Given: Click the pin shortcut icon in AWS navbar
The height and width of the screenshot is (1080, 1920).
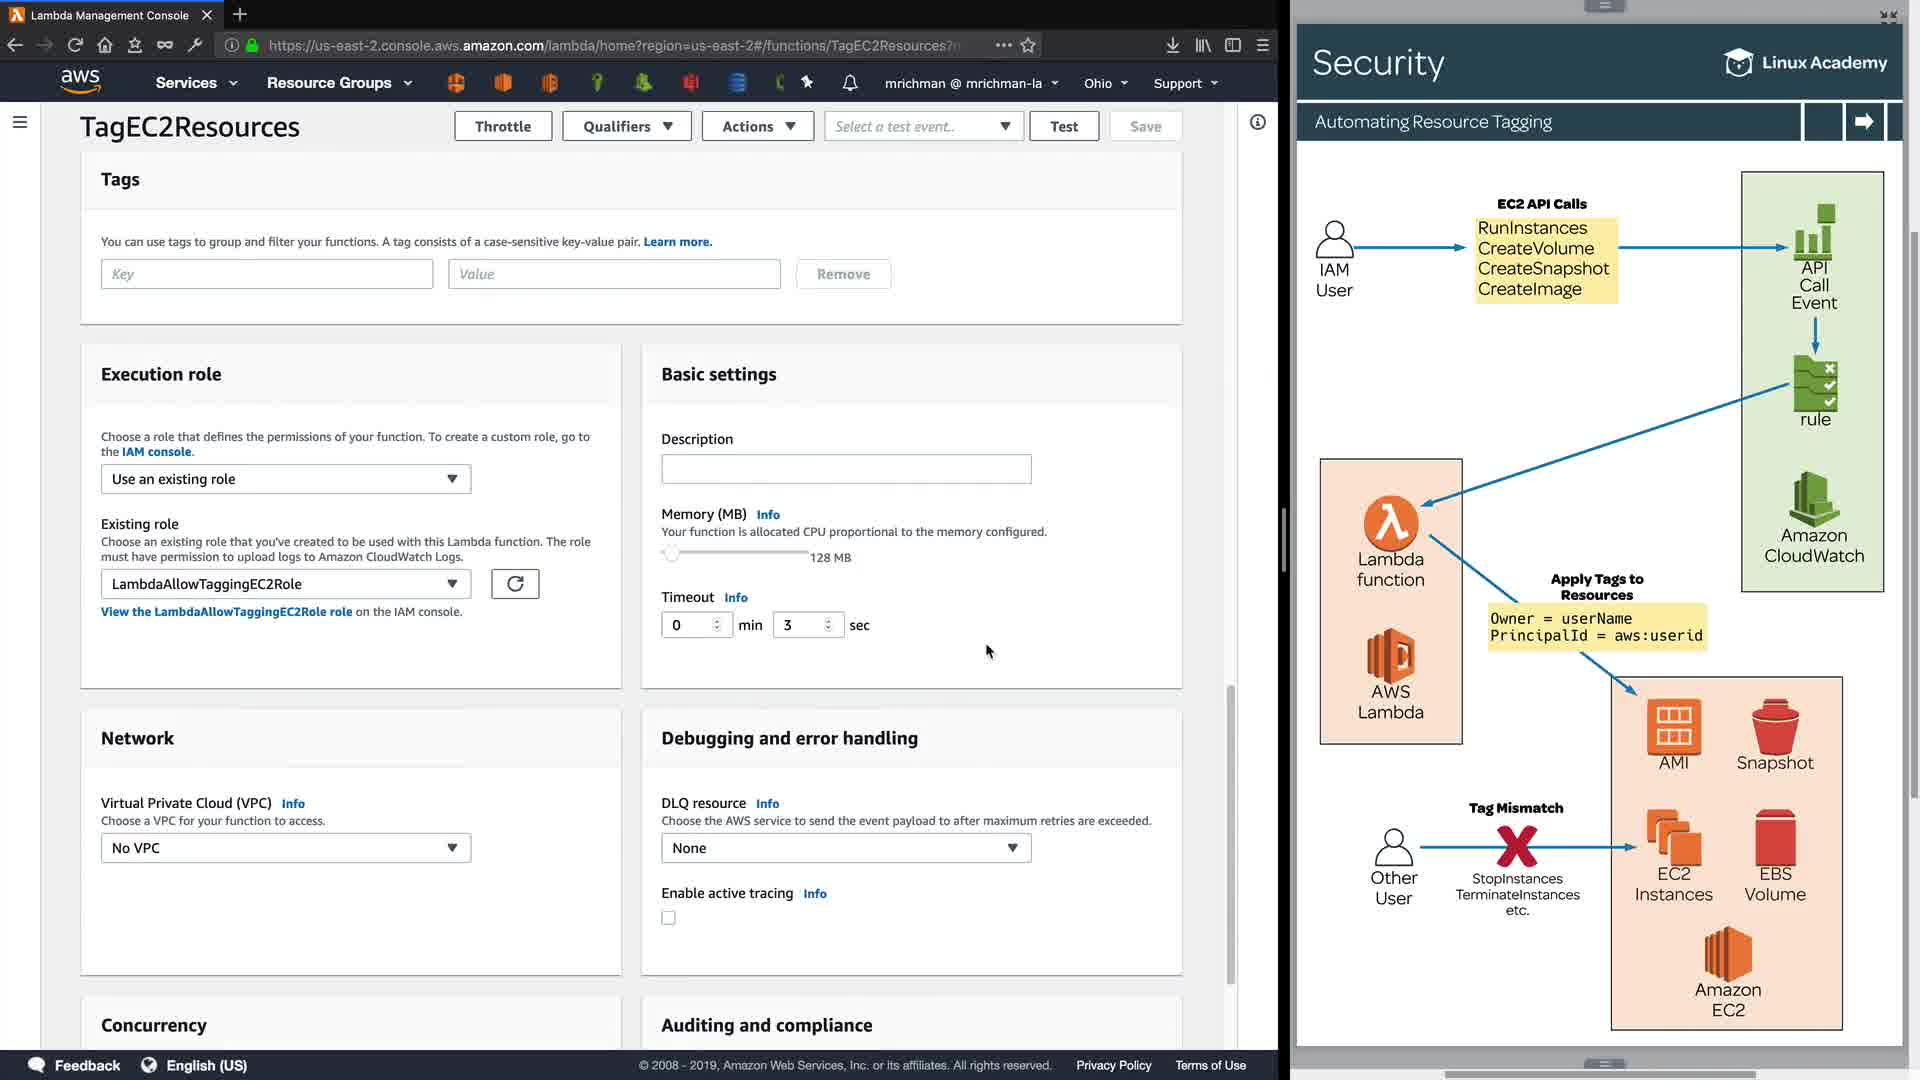Looking at the screenshot, I should point(807,83).
